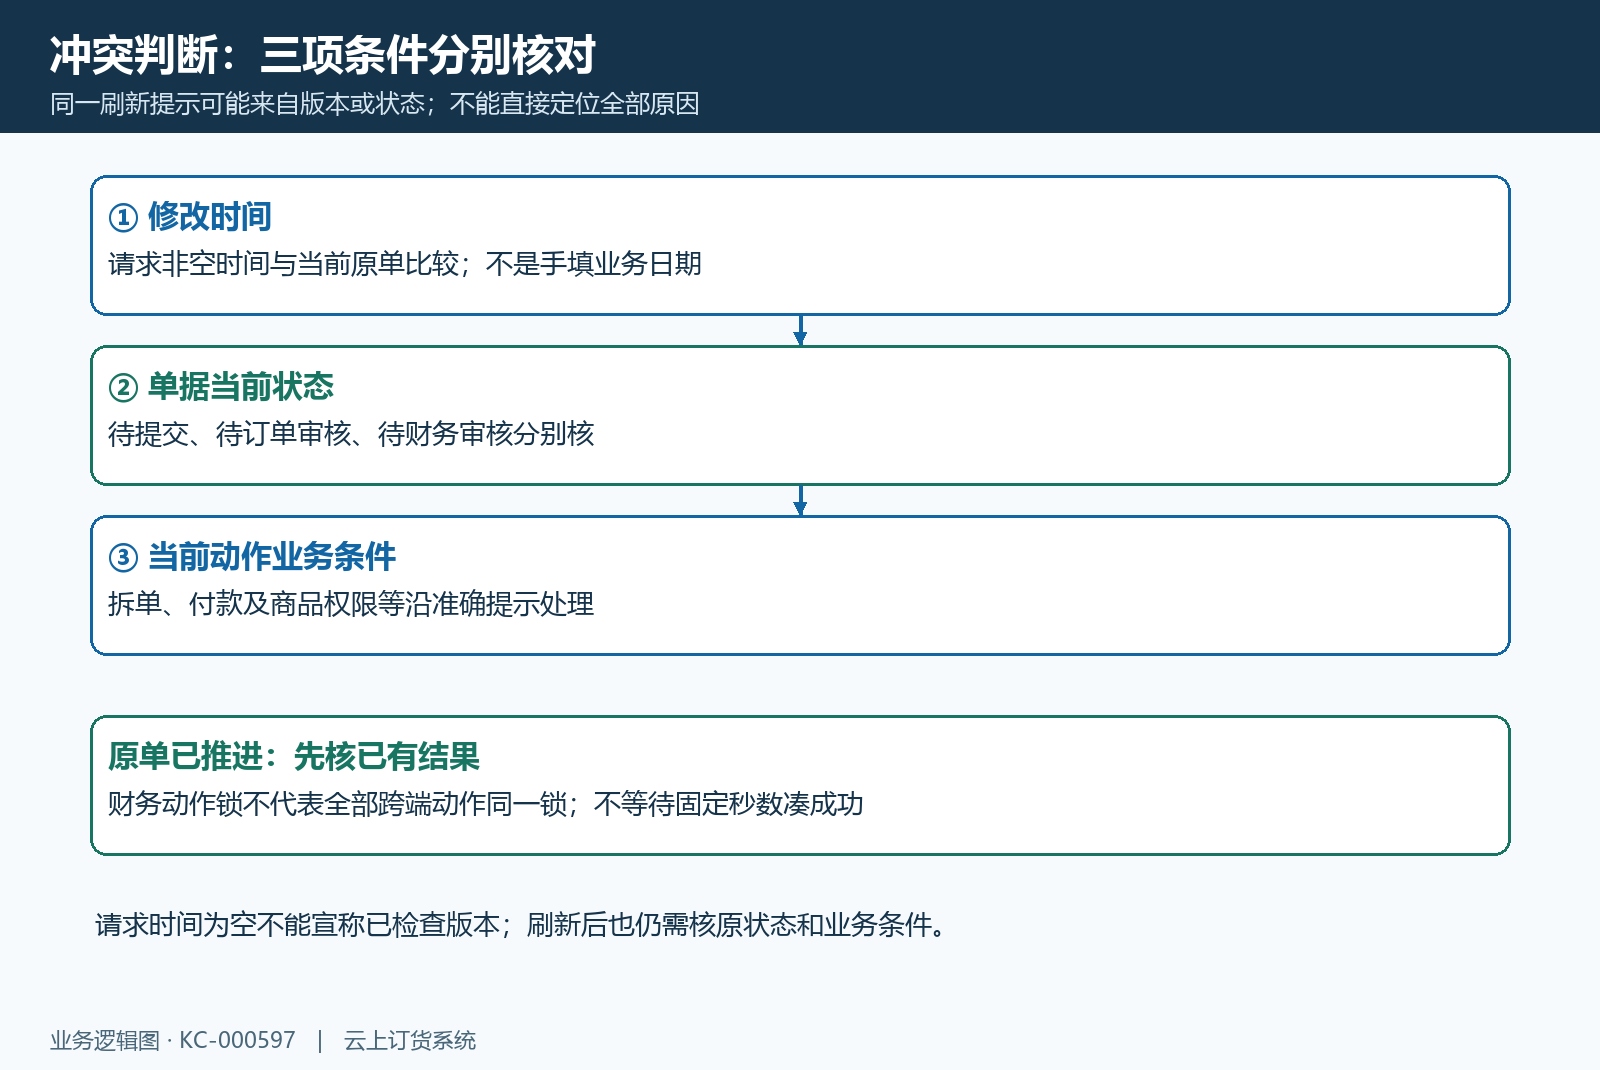Select line 待提交、待订单审核、待财务审核分别核
This screenshot has height=1070, width=1600.
pos(351,434)
